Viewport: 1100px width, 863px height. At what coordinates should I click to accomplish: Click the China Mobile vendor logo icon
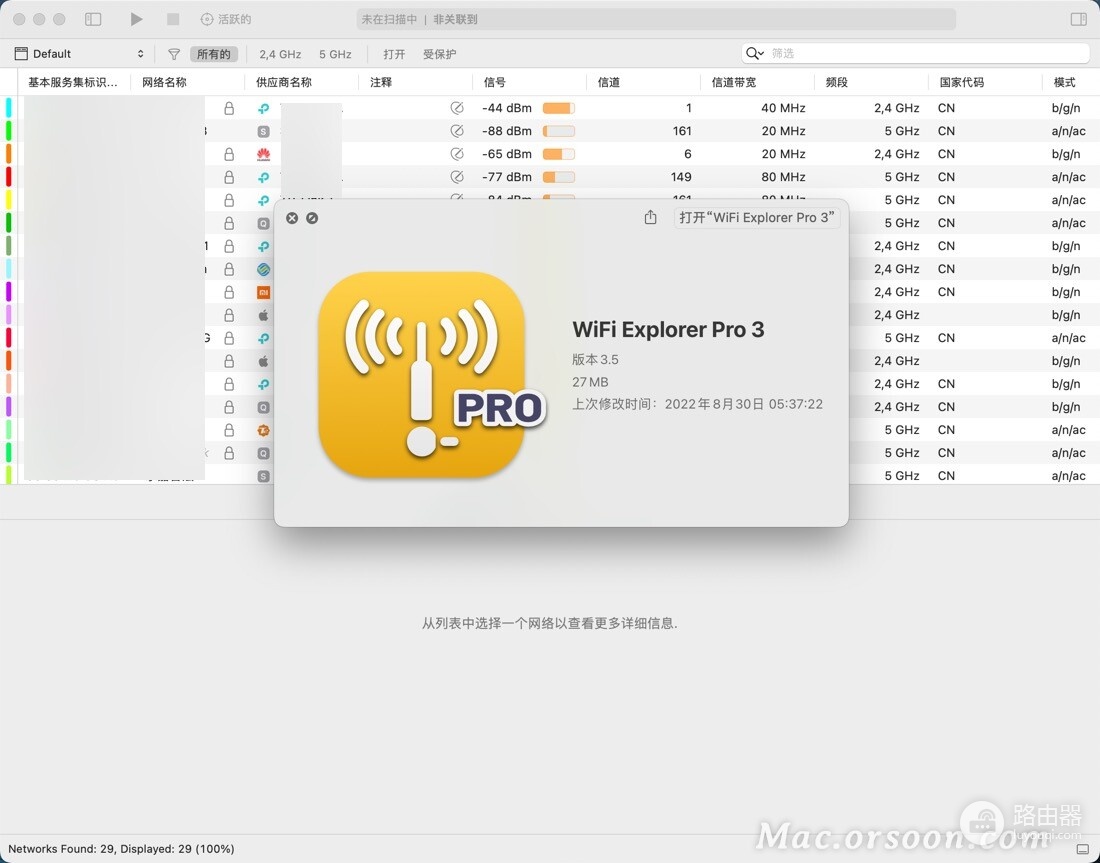pyautogui.click(x=263, y=269)
